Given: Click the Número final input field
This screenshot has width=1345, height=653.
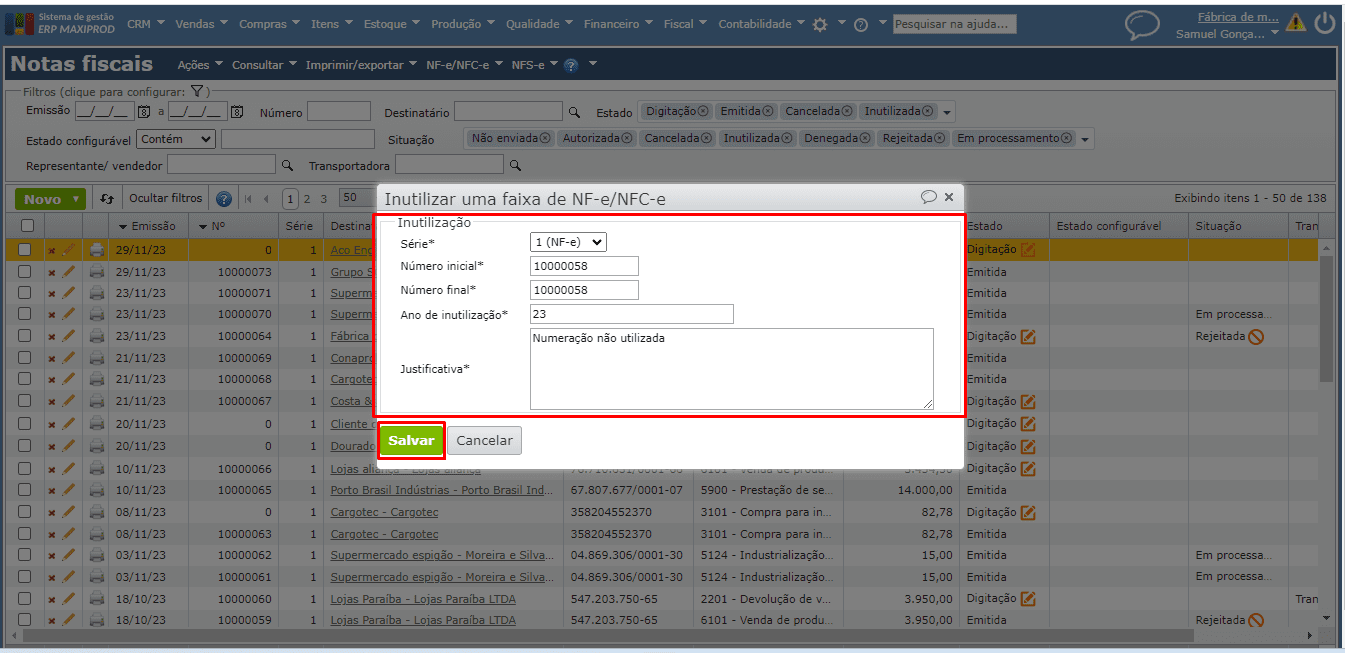Looking at the screenshot, I should (x=584, y=290).
